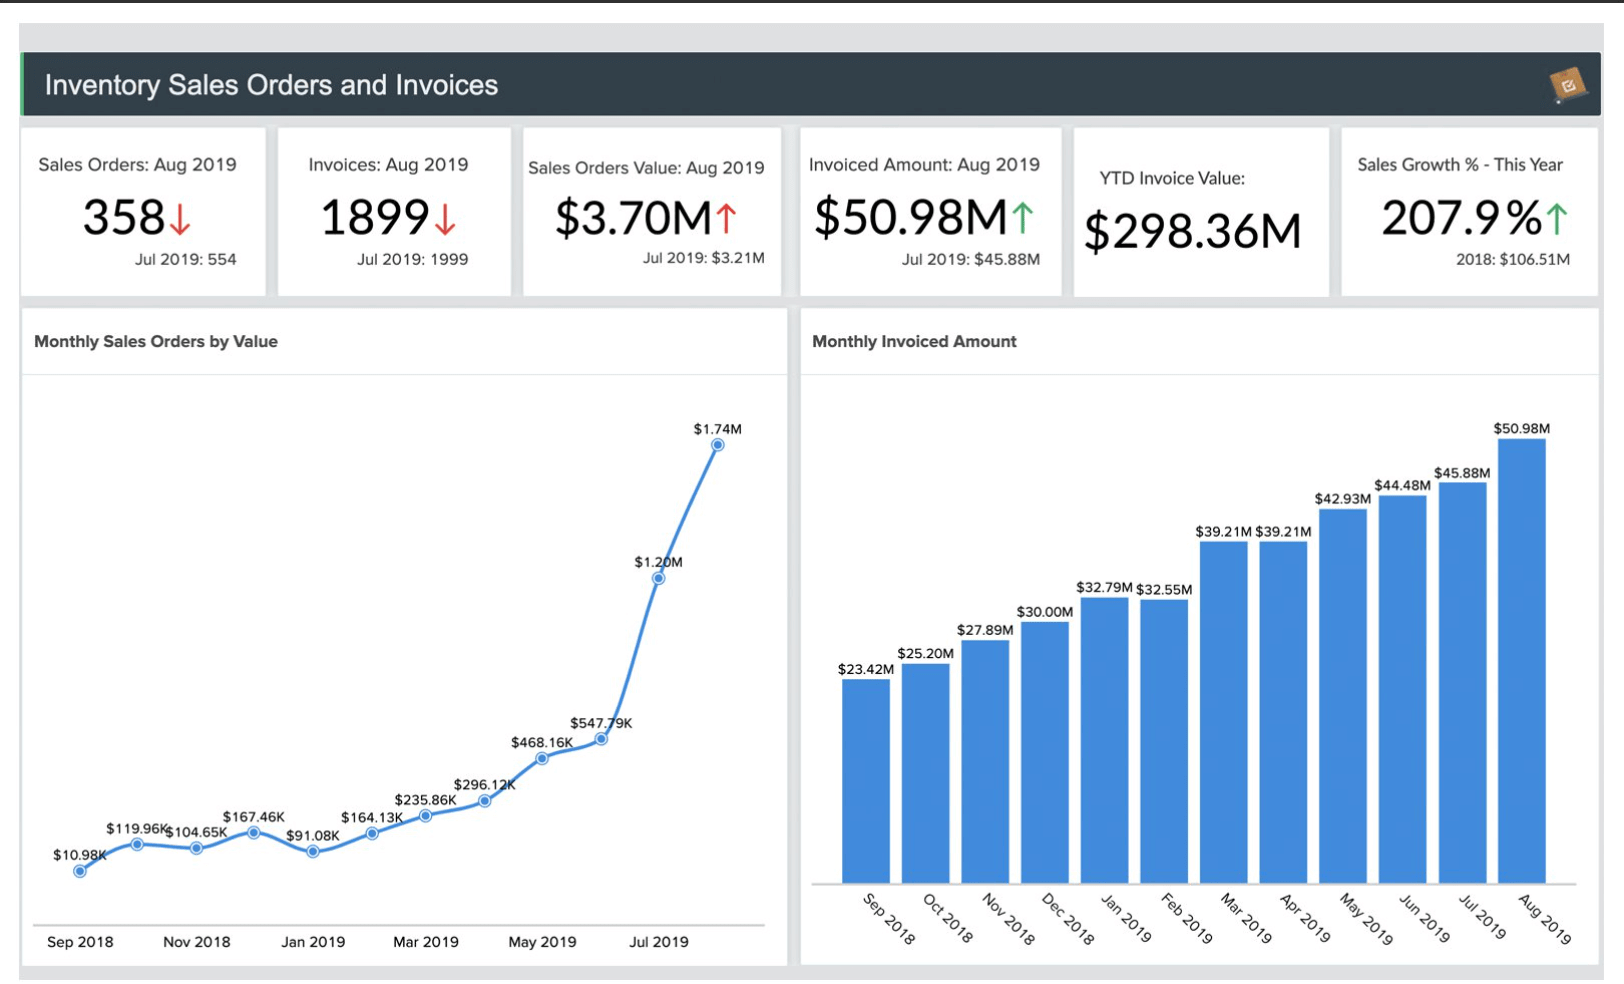This screenshot has height=984, width=1624.
Task: Click the Dec 2018 bar showing $30.00M
Action: pos(1044,752)
